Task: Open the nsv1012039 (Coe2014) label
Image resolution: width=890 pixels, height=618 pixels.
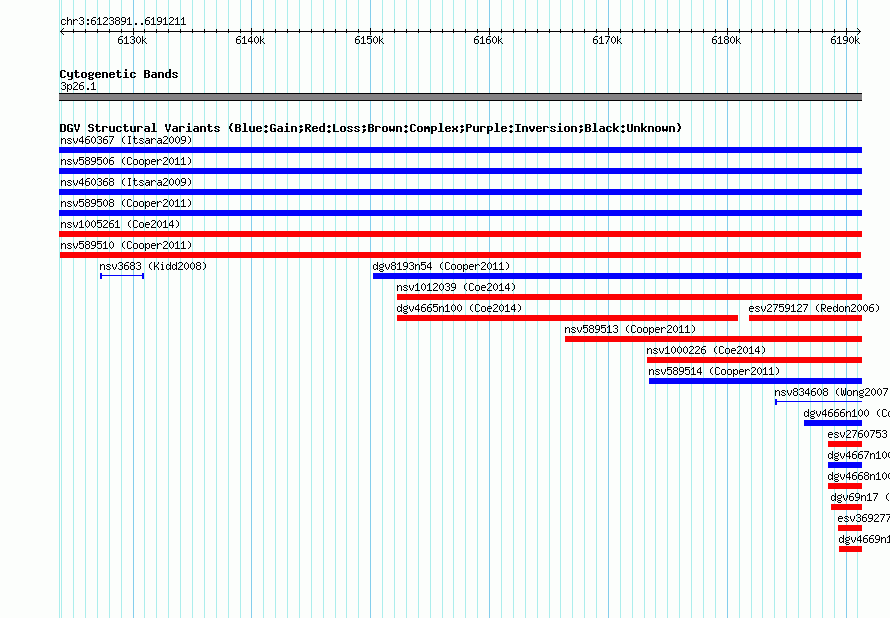Action: pos(456,287)
